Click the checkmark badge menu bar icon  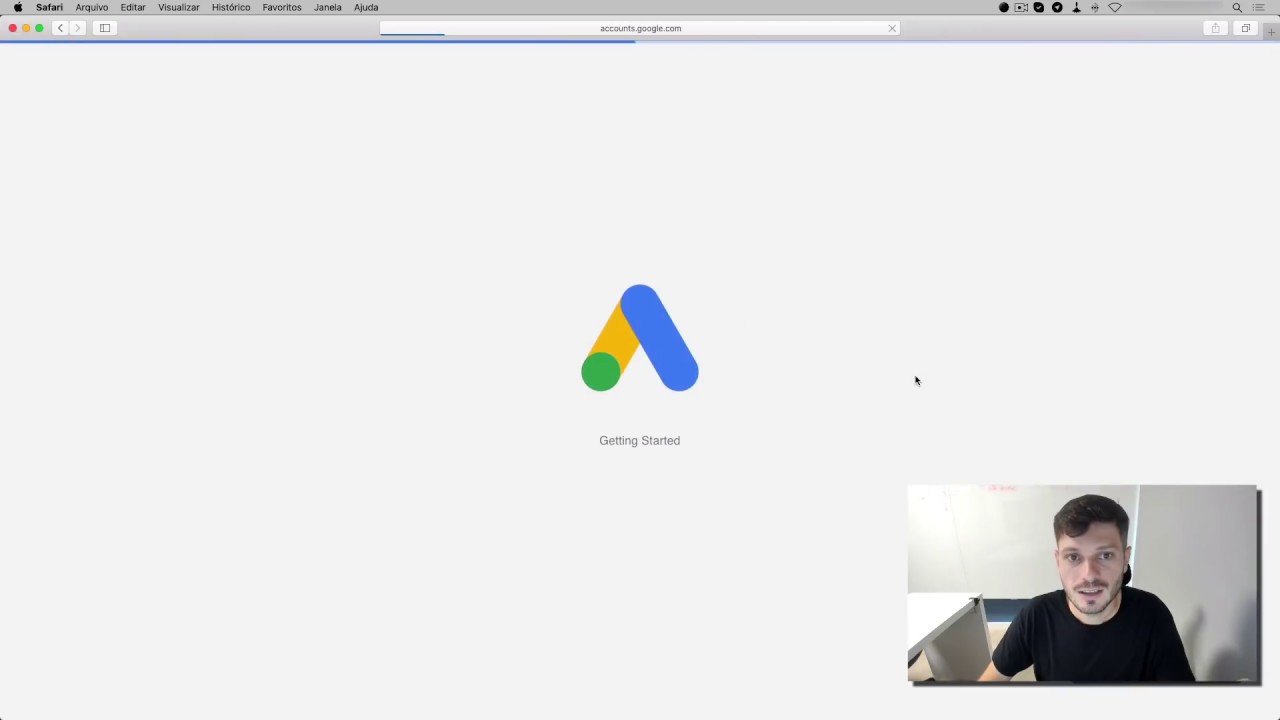[1039, 7]
